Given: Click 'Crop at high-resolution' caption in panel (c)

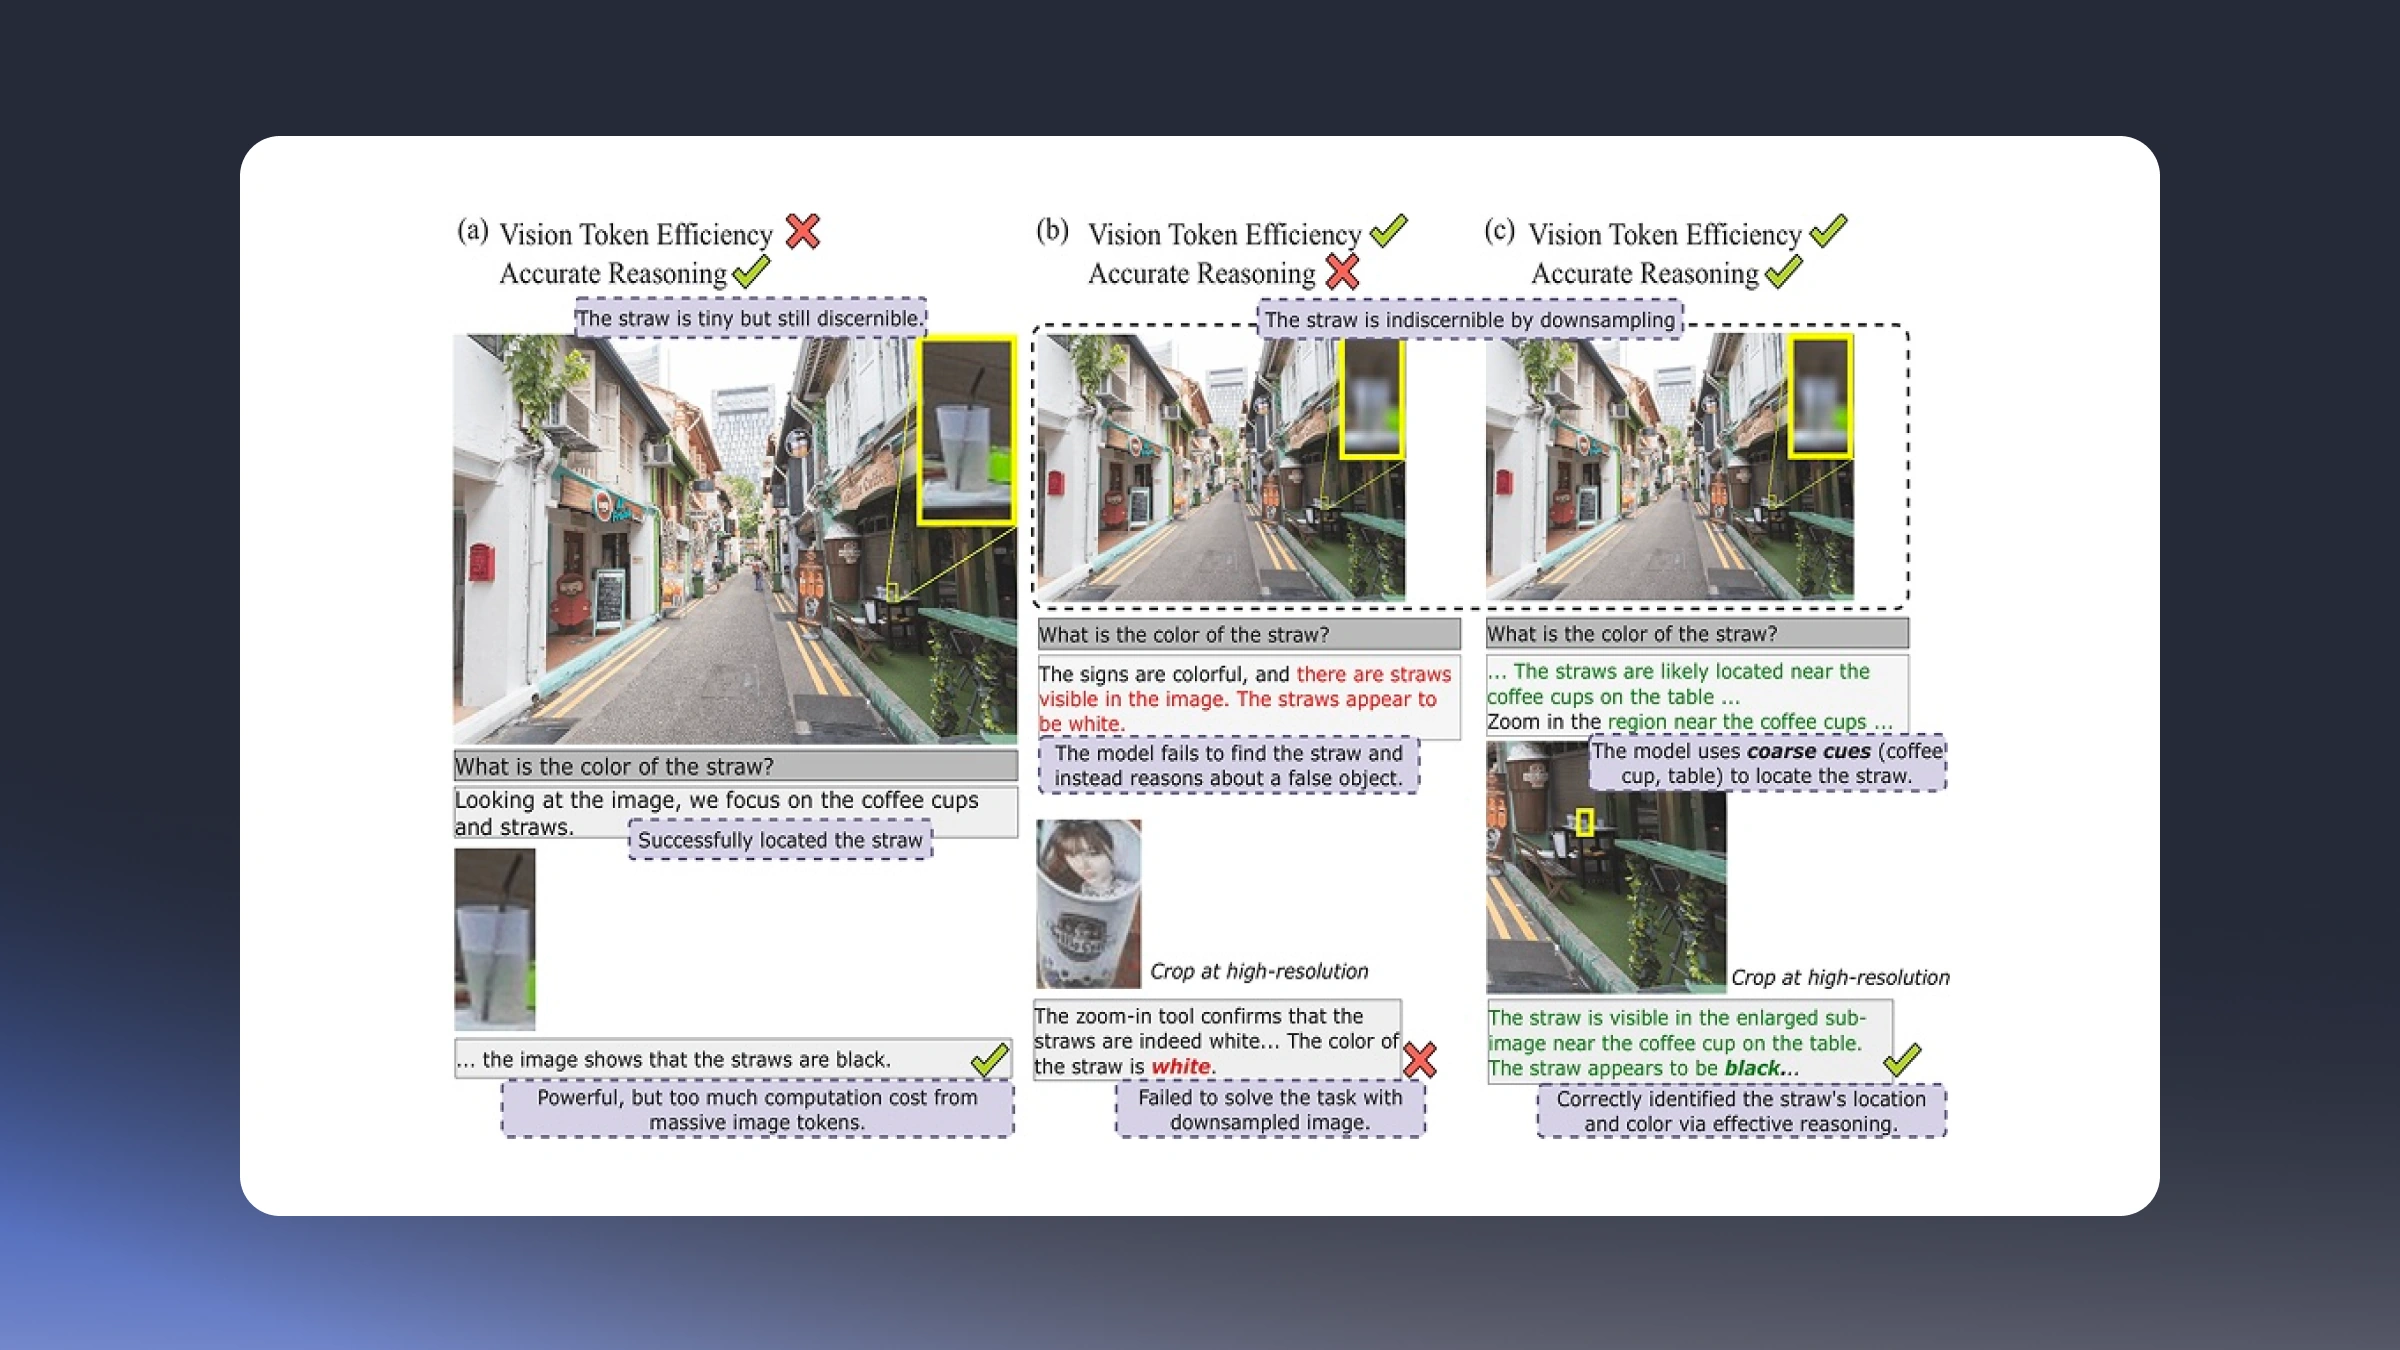Looking at the screenshot, I should (1840, 977).
